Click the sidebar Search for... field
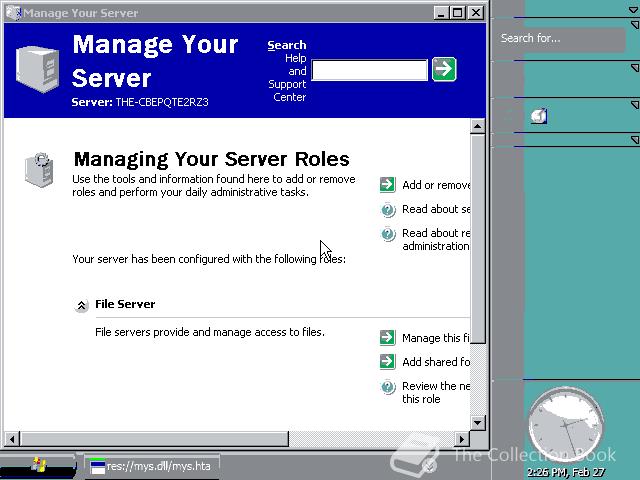The width and height of the screenshot is (640, 480). (x=559, y=39)
